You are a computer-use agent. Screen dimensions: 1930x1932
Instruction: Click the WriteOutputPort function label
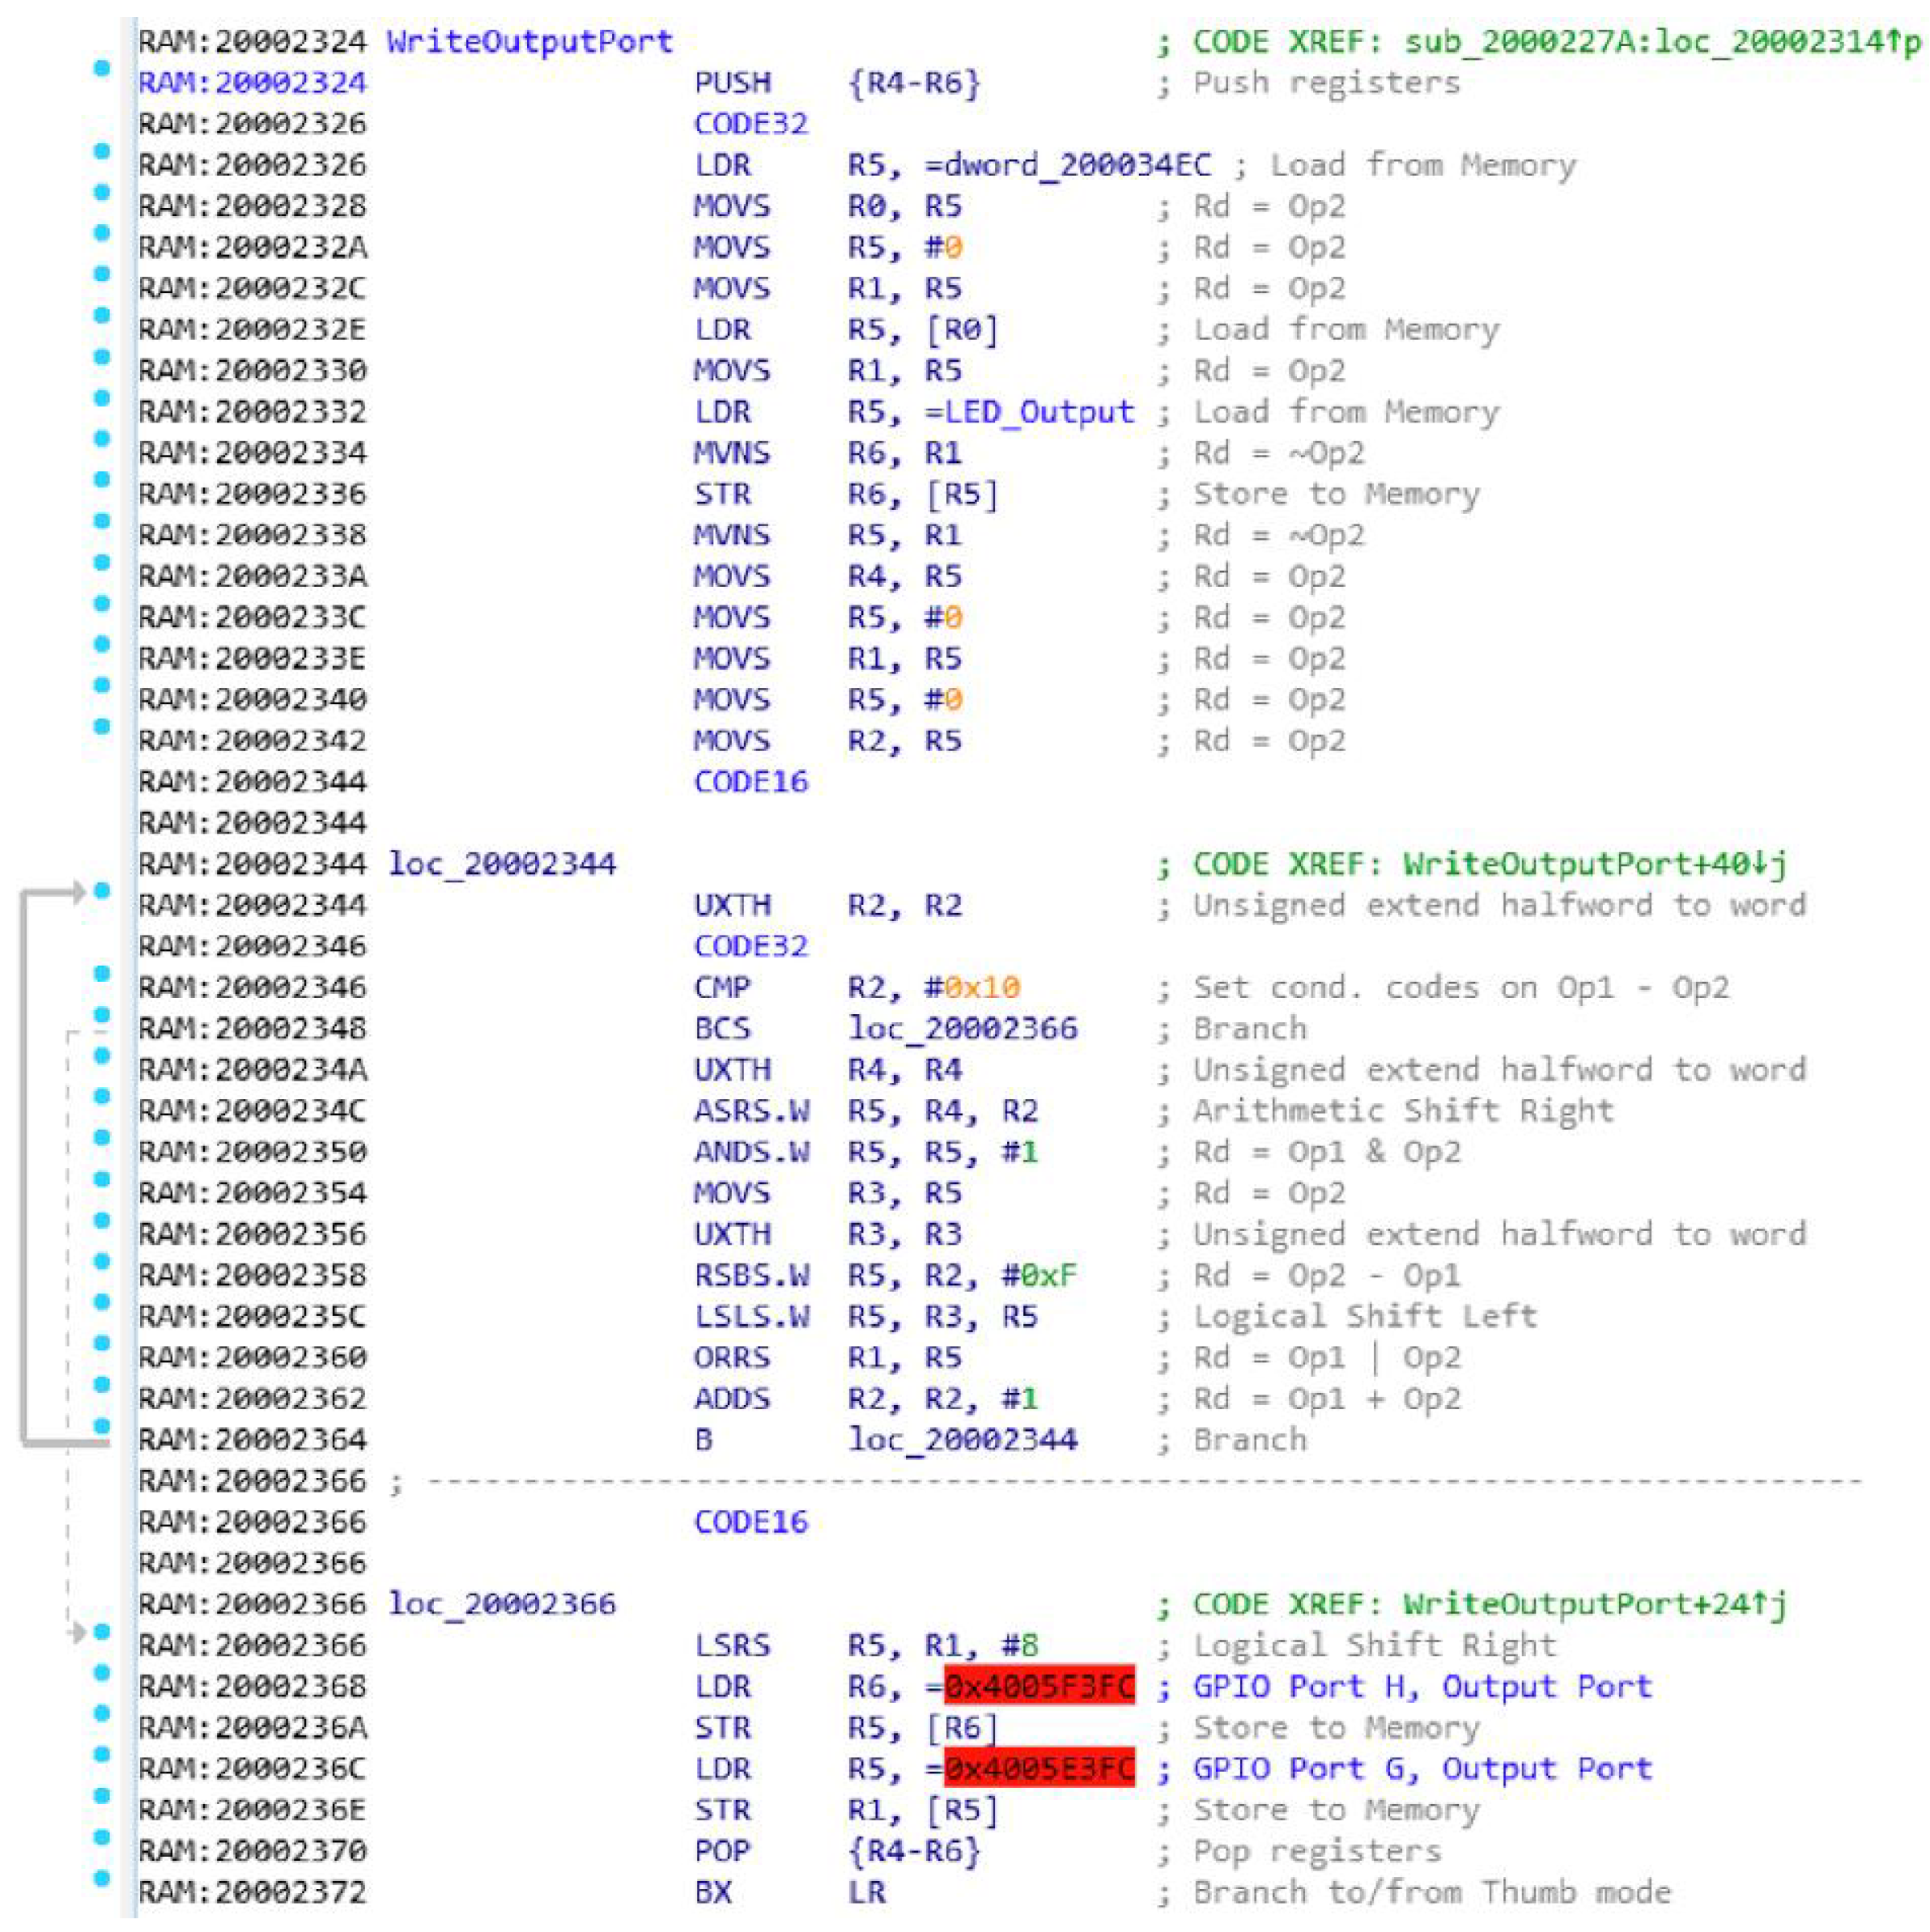pyautogui.click(x=529, y=42)
